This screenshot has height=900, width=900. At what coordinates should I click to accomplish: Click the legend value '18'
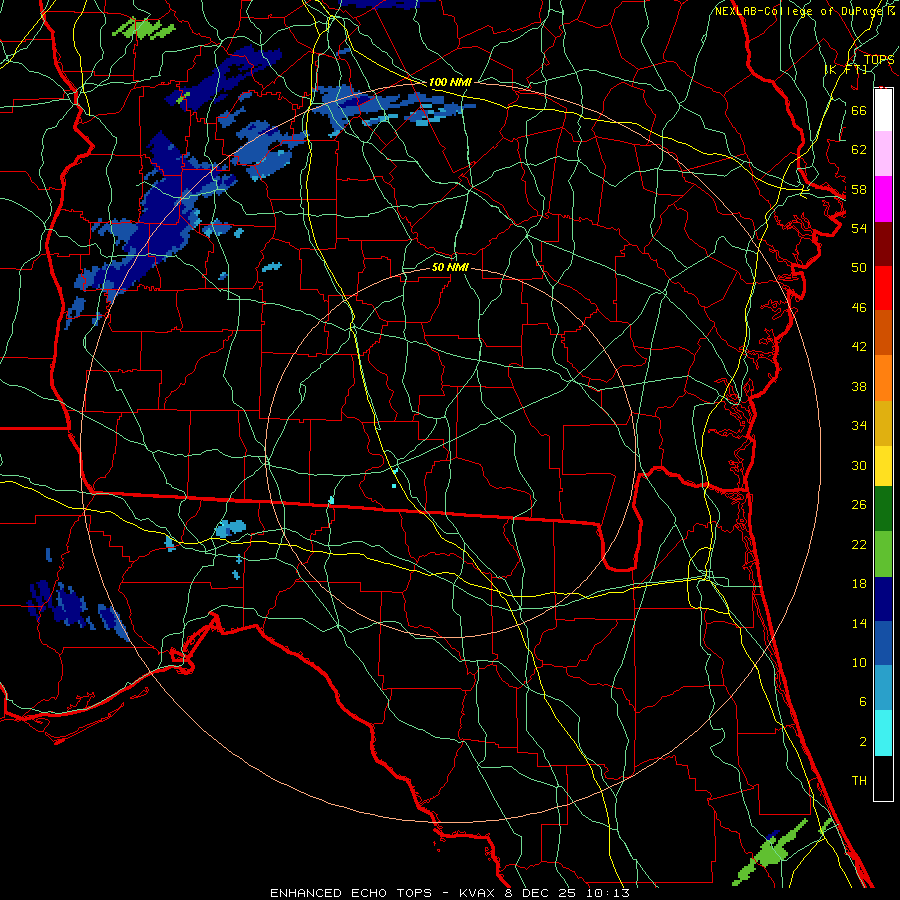pyautogui.click(x=859, y=584)
